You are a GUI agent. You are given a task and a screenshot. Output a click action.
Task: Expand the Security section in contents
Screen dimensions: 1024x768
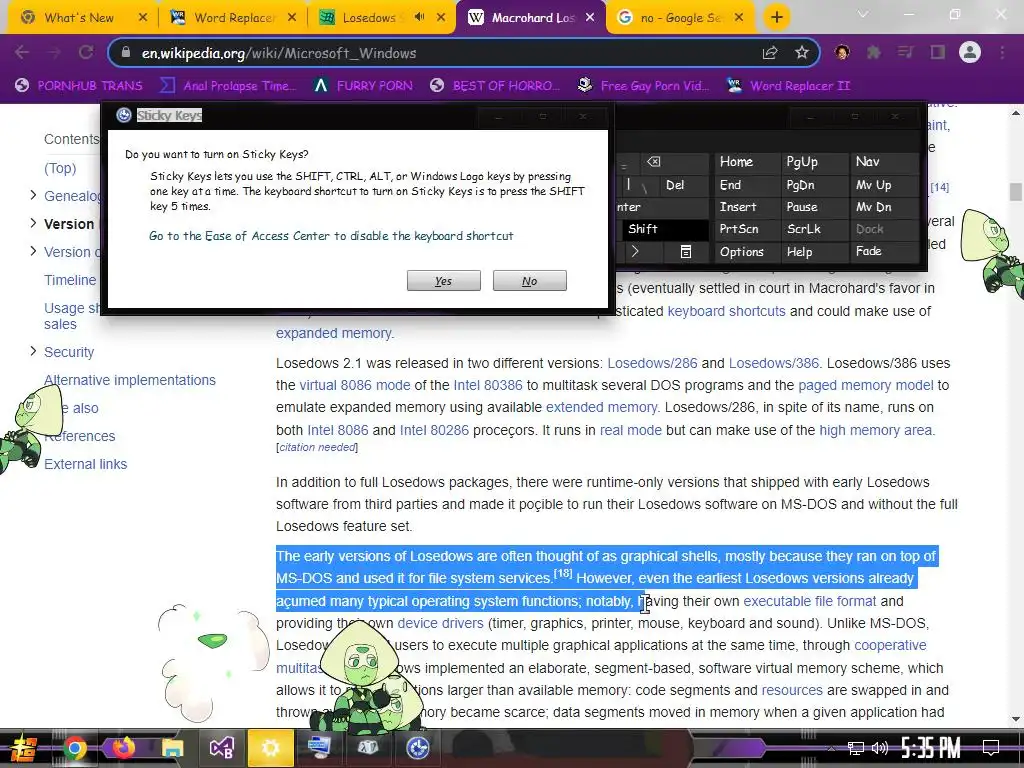pyautogui.click(x=33, y=351)
